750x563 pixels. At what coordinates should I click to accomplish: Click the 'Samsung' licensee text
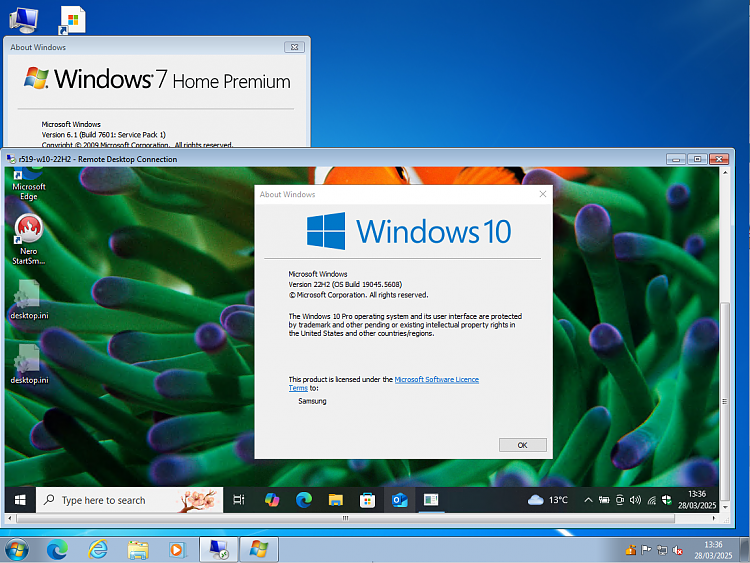[x=312, y=401]
